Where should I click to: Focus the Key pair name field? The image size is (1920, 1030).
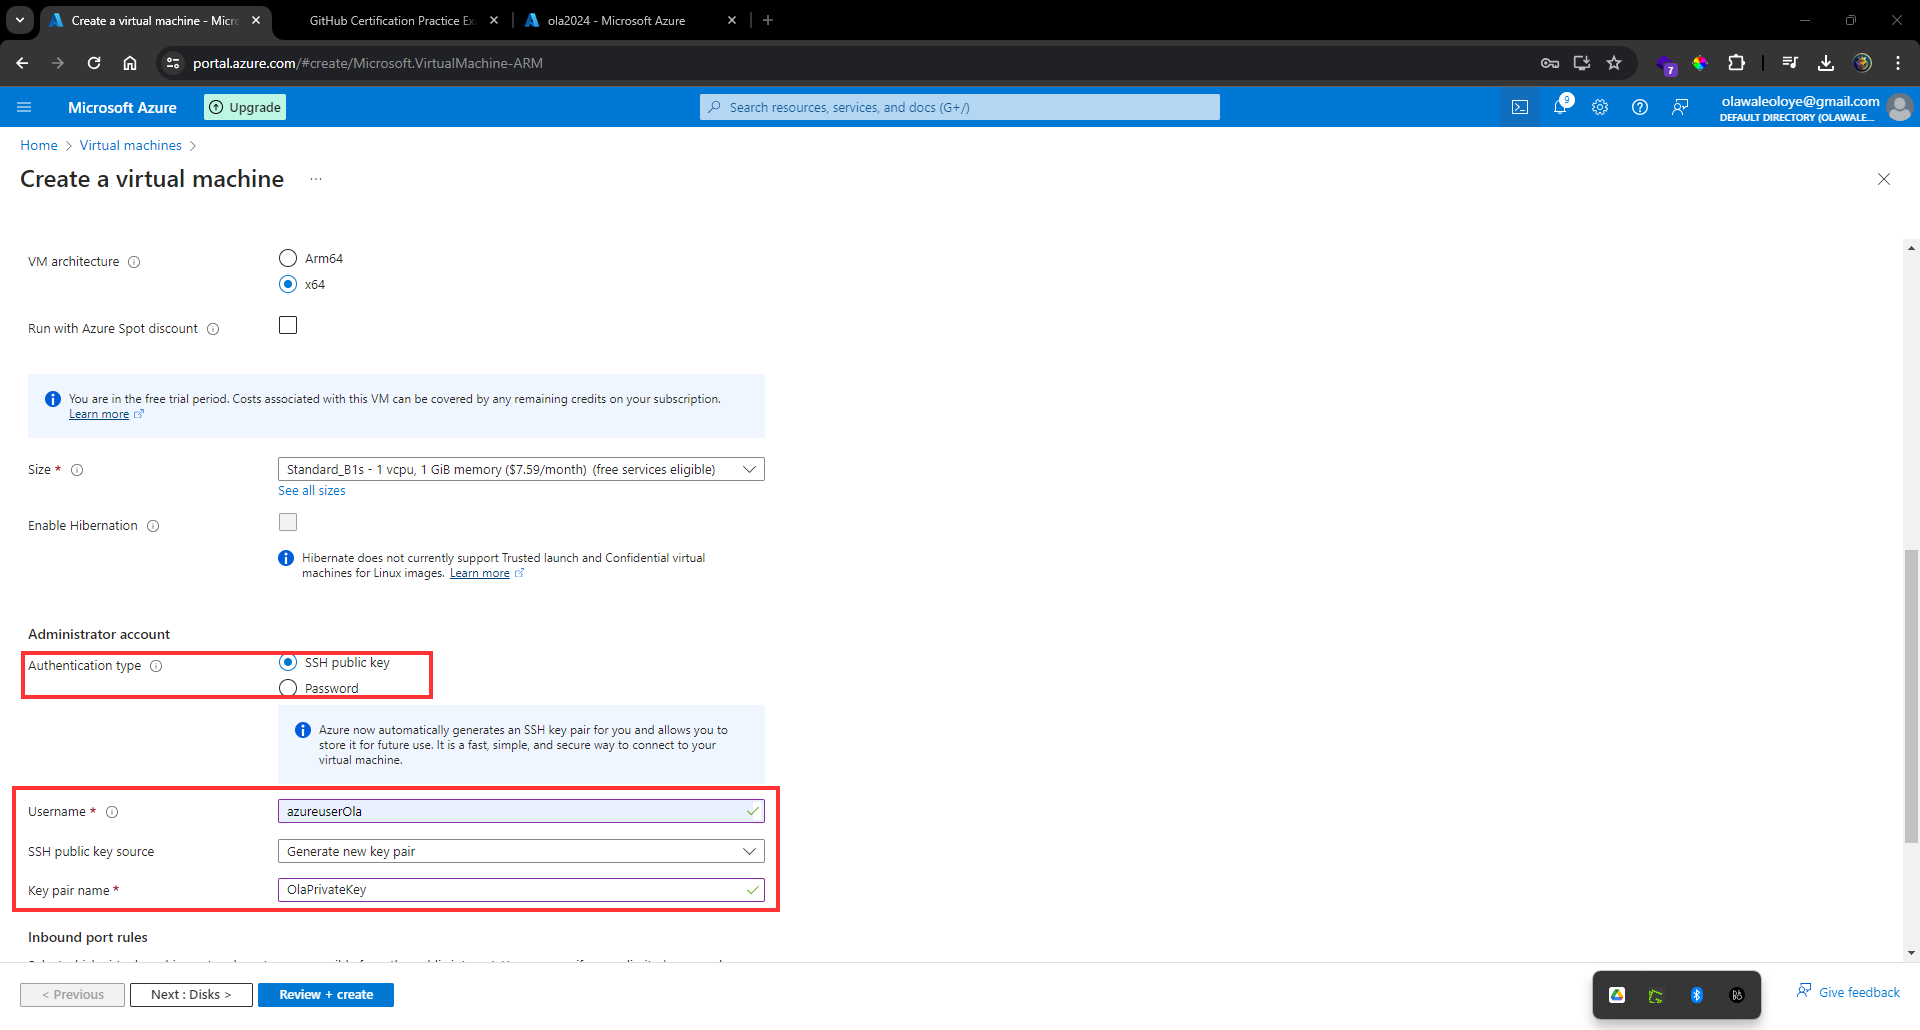tap(521, 890)
